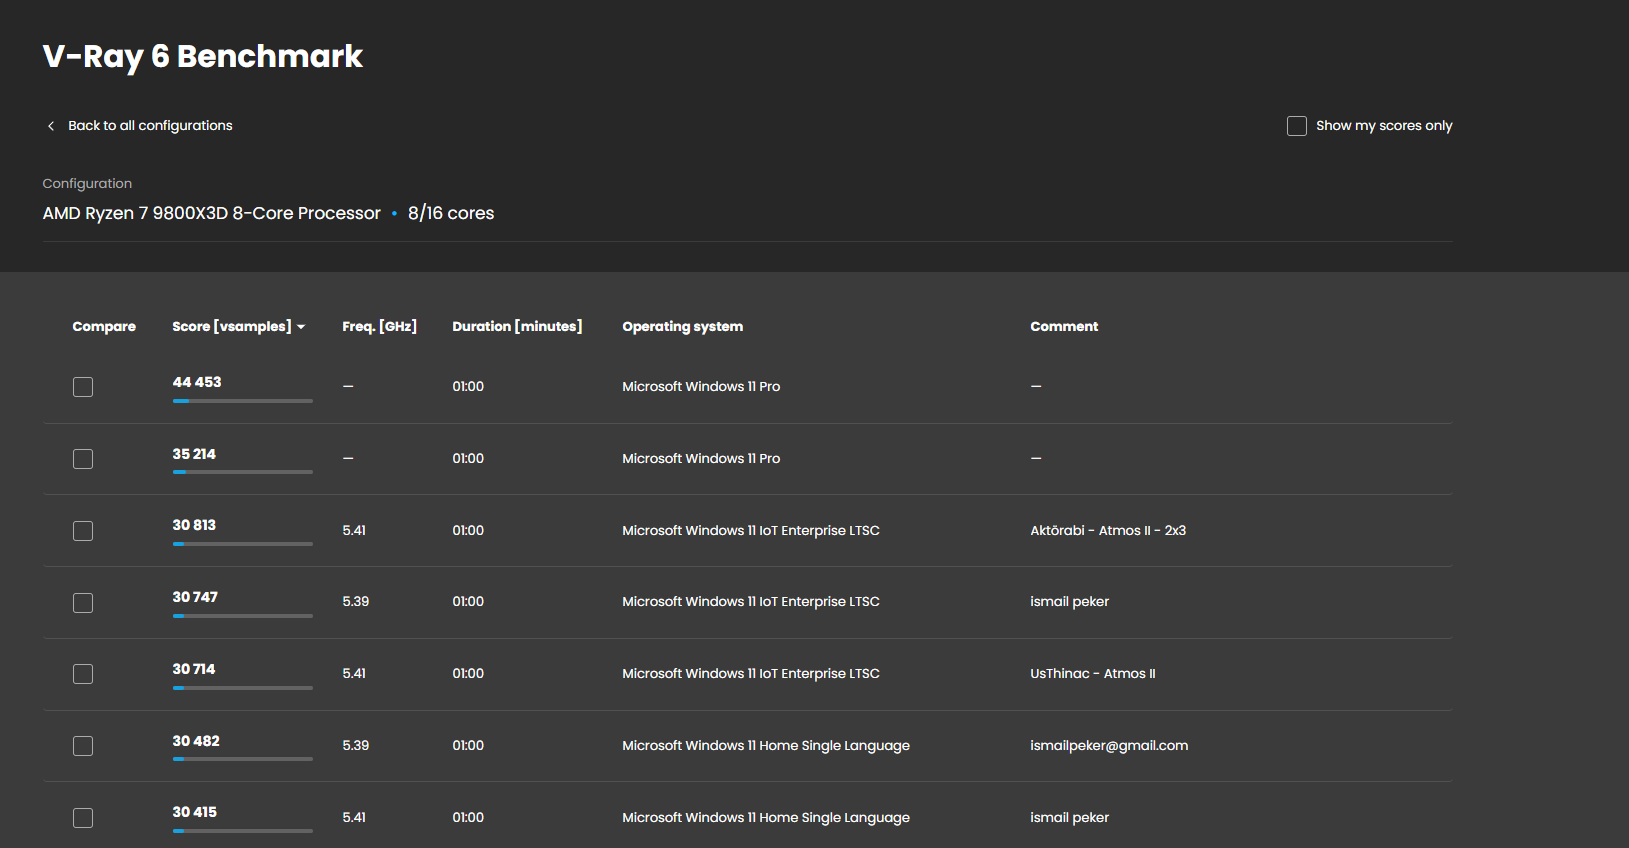Image resolution: width=1629 pixels, height=848 pixels.
Task: Click the Compare column header
Action: [x=104, y=327]
